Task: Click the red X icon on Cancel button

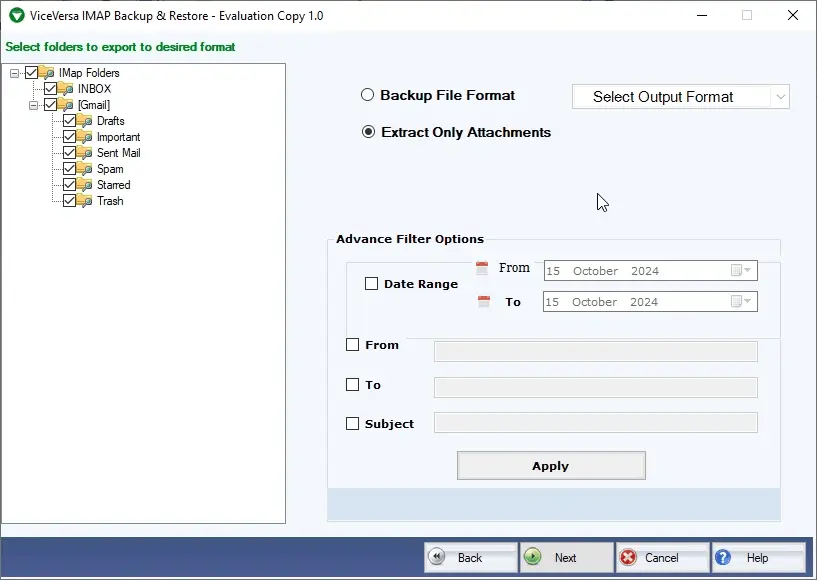Action: pos(628,557)
